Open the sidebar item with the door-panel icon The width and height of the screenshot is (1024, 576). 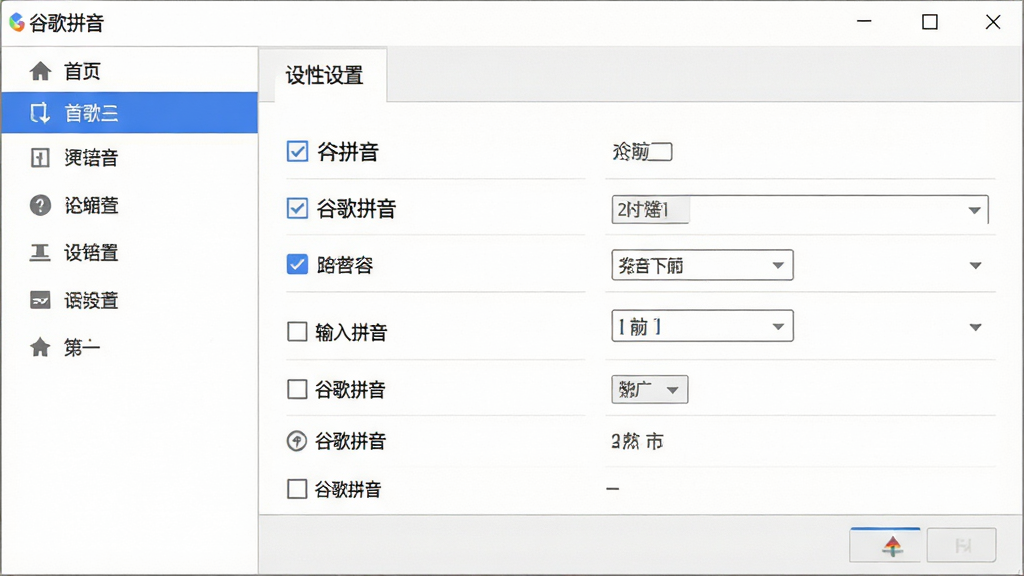tap(40, 157)
